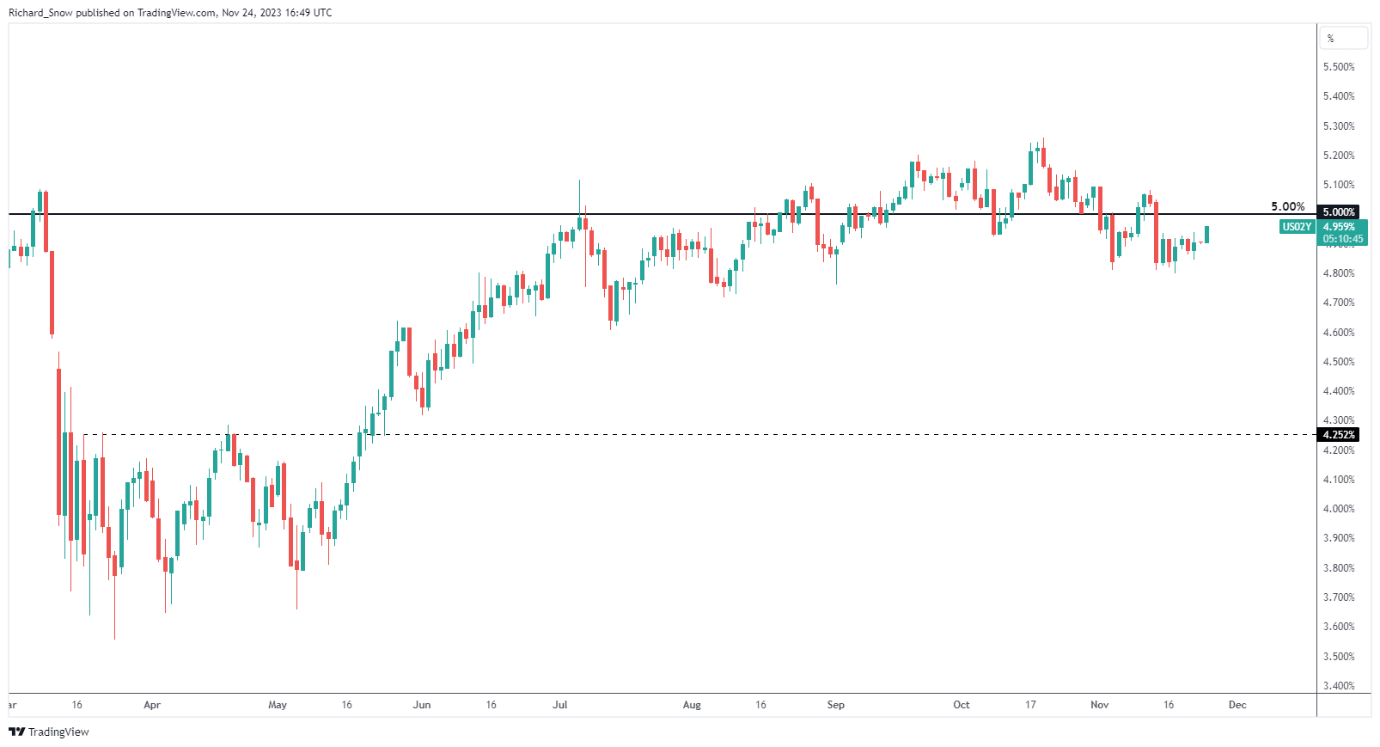Click the Apr date label

click(x=152, y=704)
